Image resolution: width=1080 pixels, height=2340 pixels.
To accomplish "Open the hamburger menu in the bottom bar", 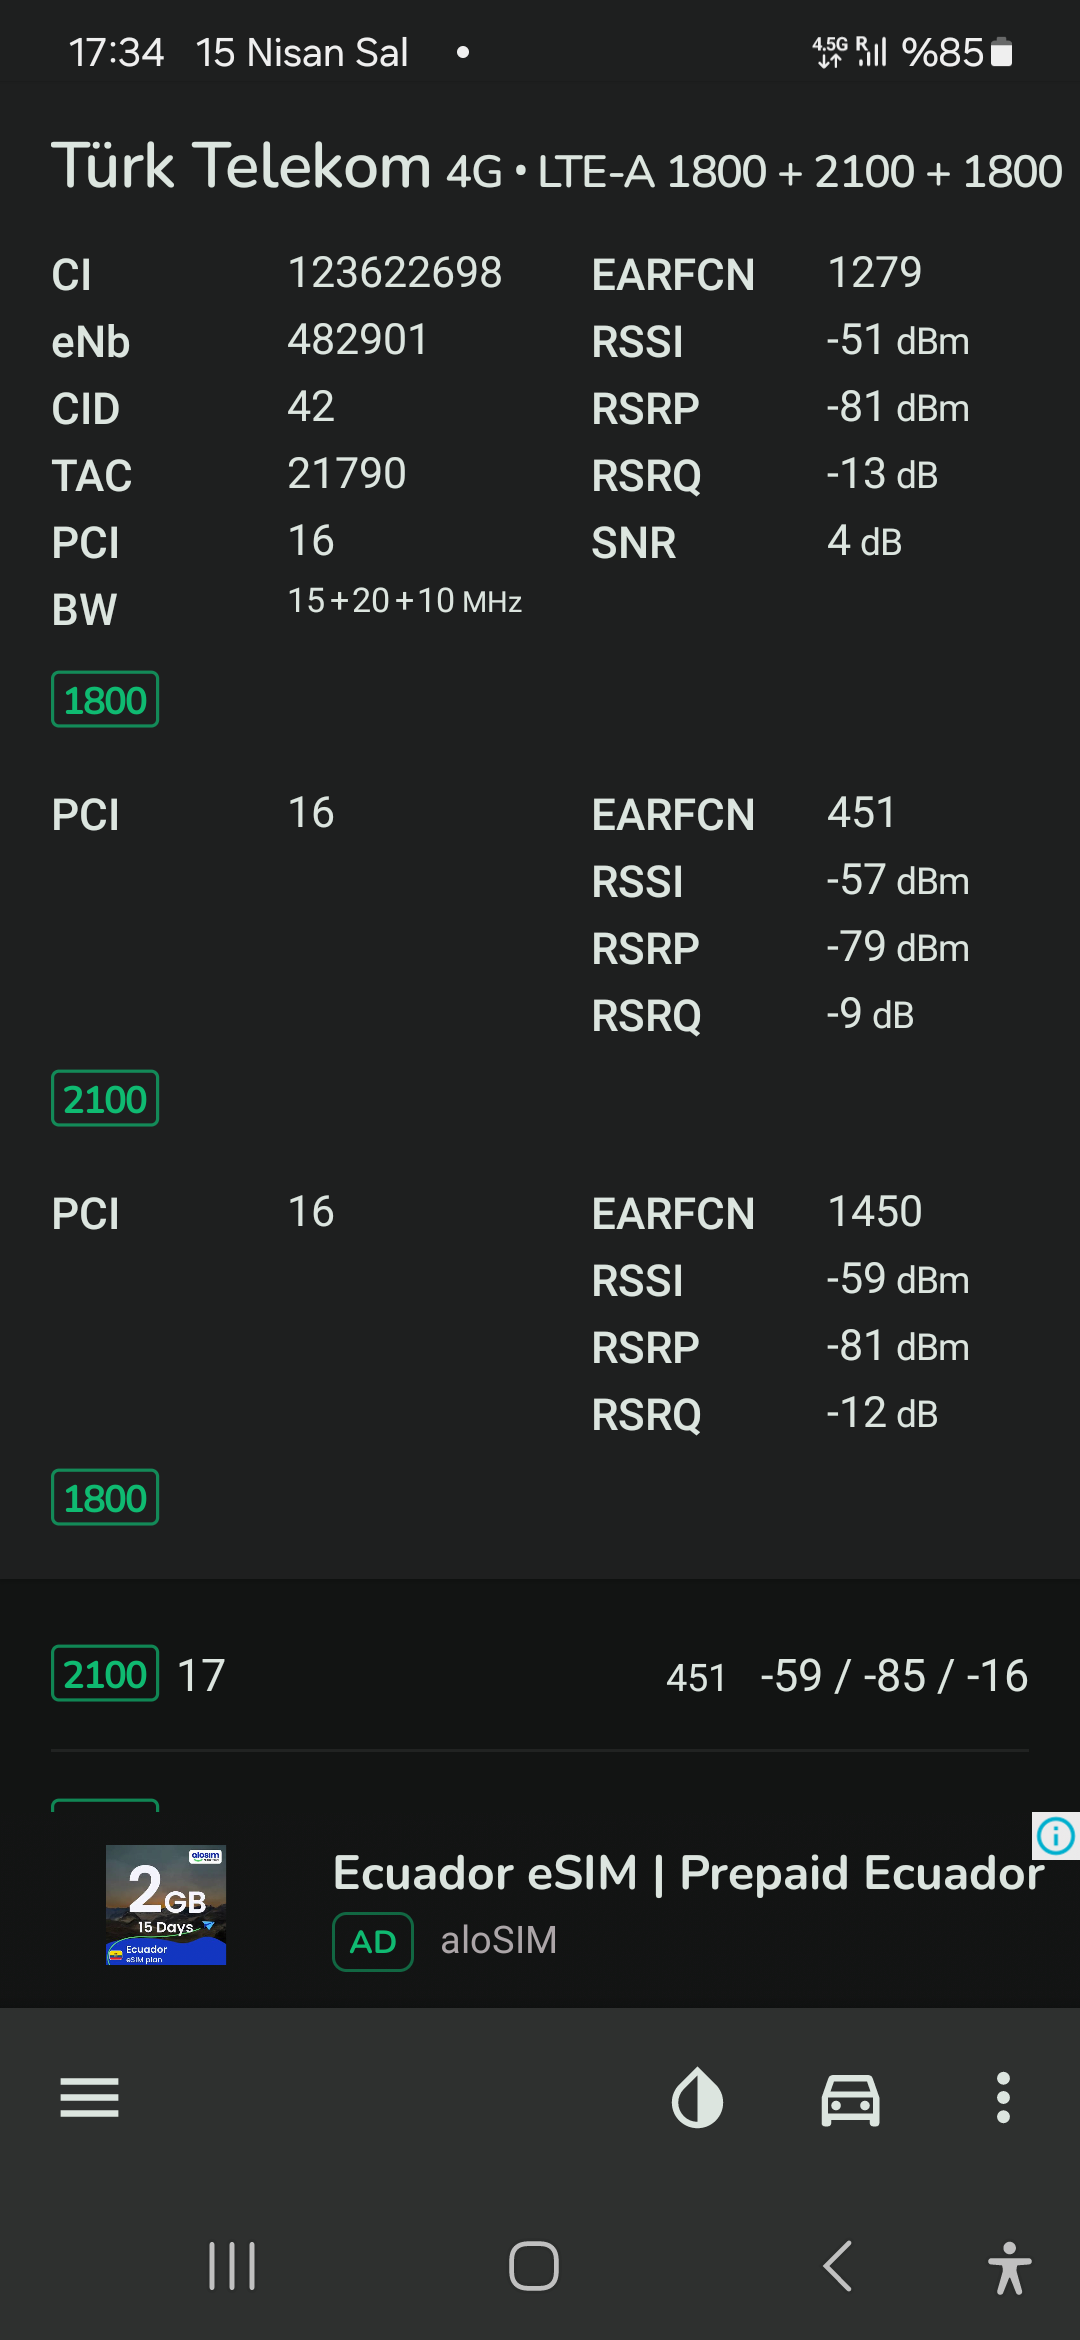I will click(x=89, y=2097).
